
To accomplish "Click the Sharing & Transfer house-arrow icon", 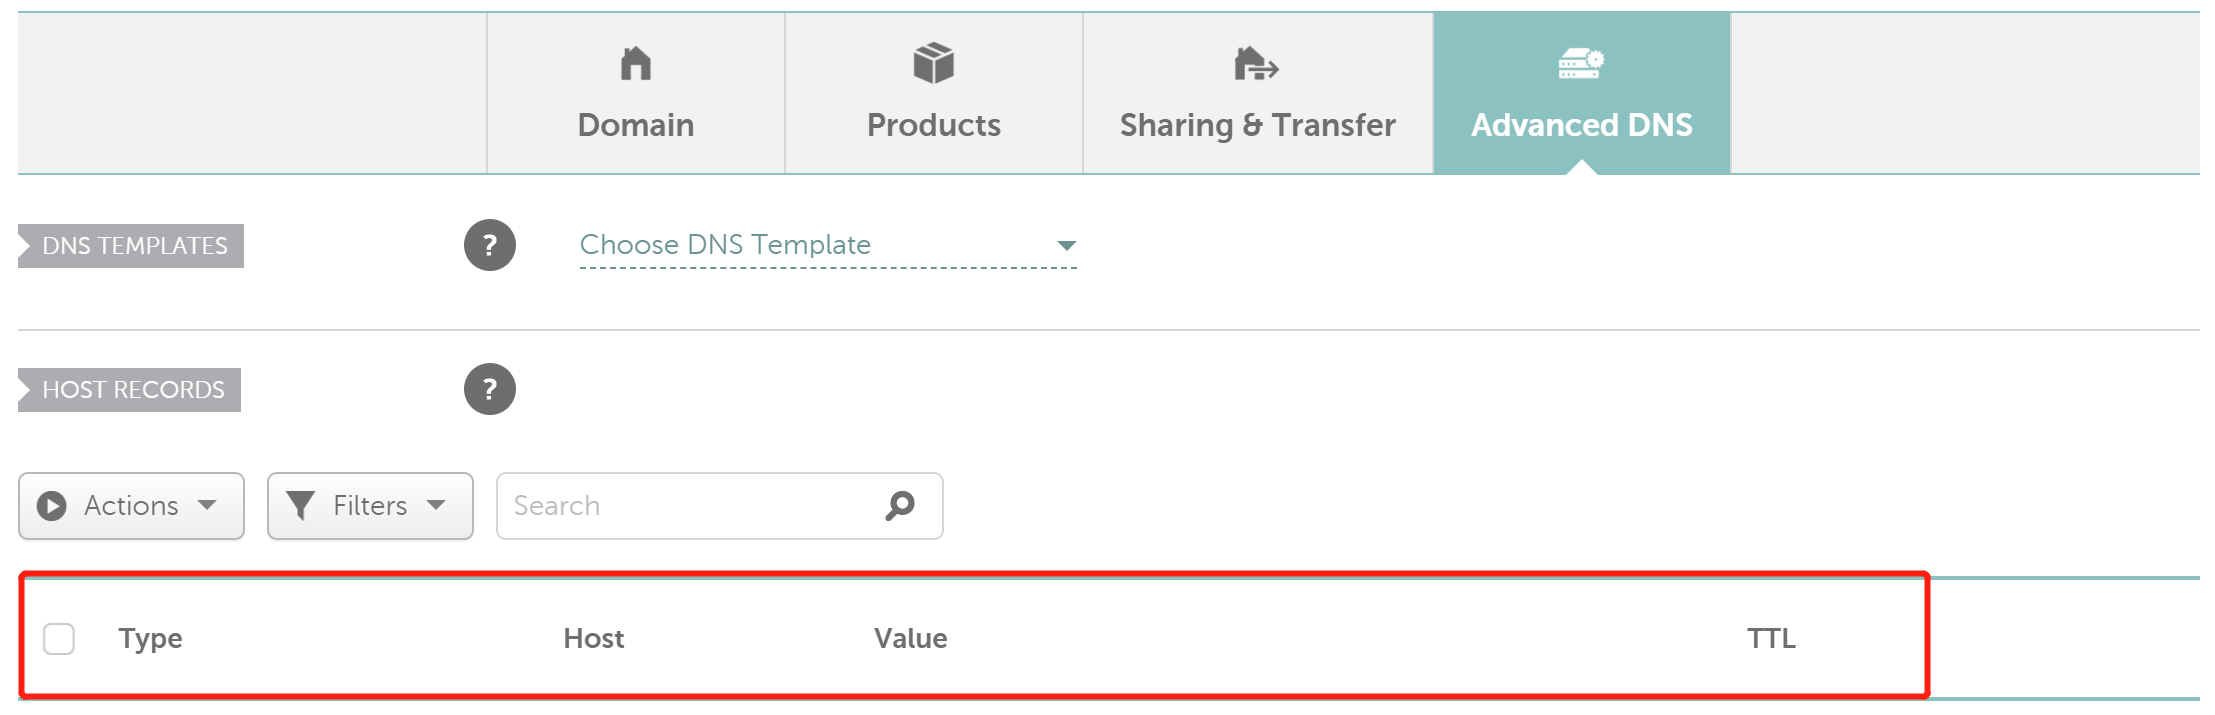I will (x=1256, y=64).
